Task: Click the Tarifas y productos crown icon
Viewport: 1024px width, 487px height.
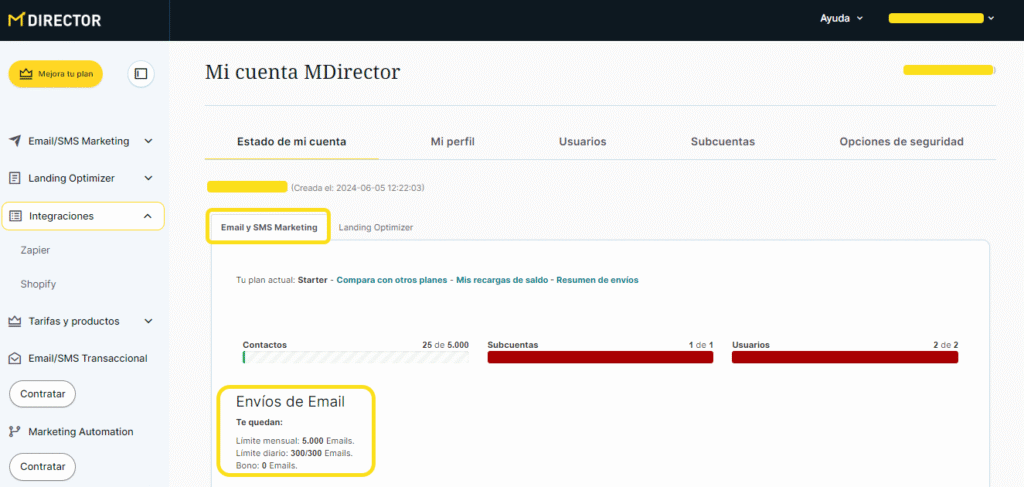Action: pyautogui.click(x=15, y=321)
